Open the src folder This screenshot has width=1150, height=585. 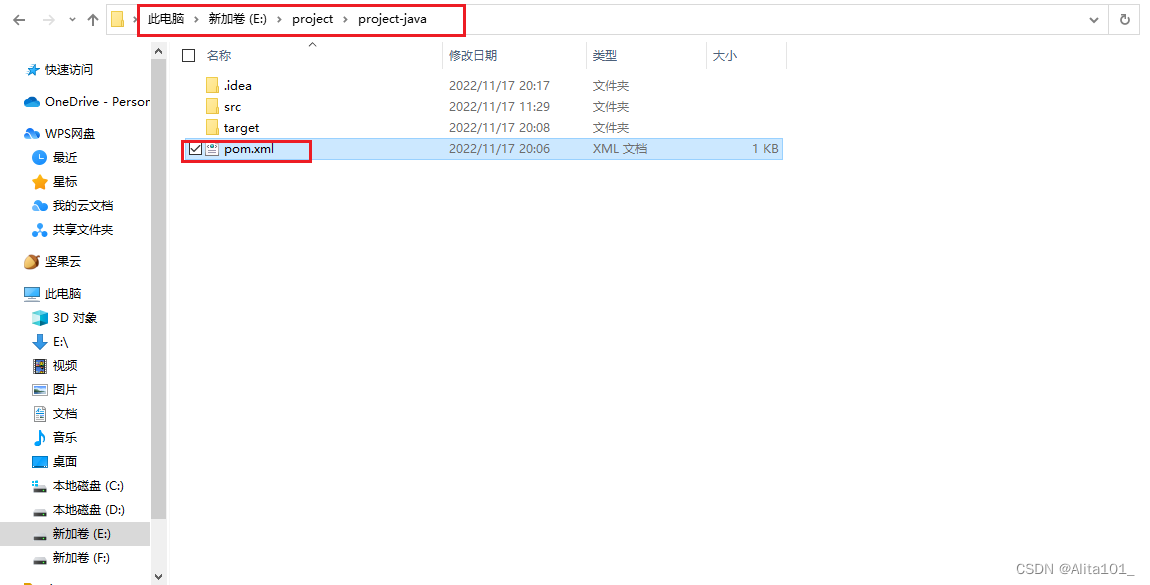pyautogui.click(x=231, y=106)
